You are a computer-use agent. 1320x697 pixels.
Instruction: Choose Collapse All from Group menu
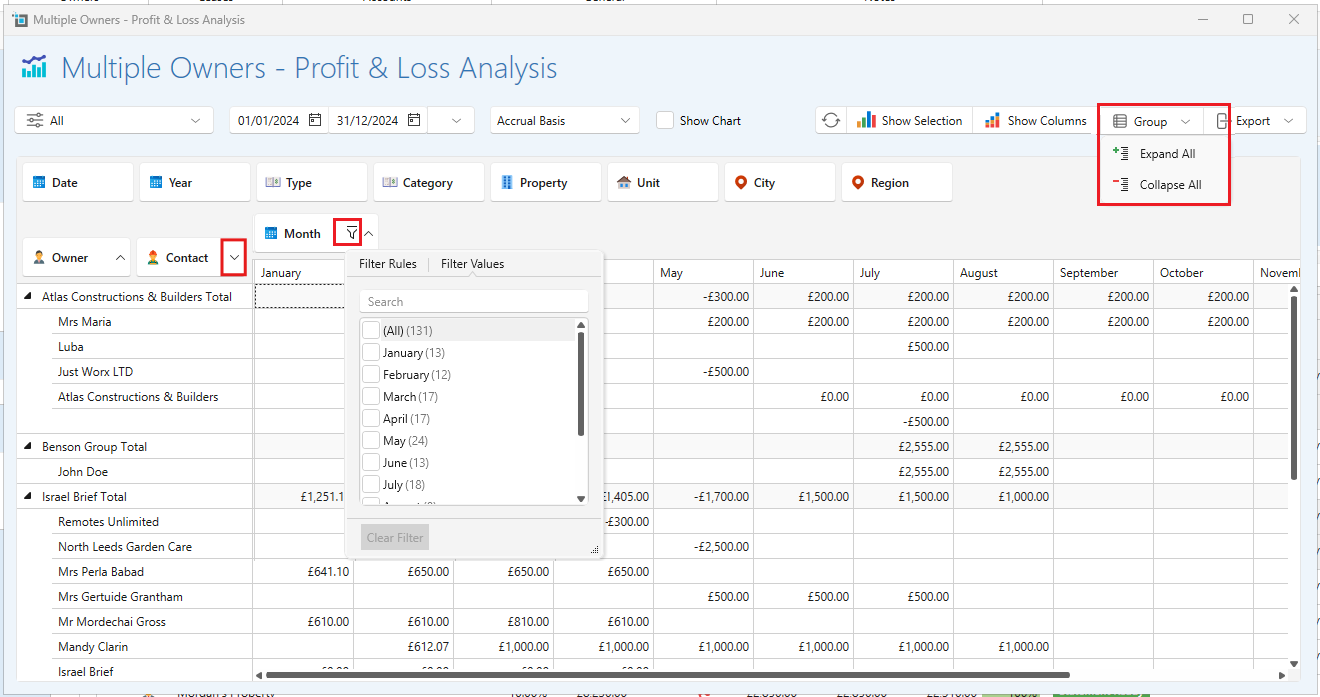click(x=1165, y=185)
